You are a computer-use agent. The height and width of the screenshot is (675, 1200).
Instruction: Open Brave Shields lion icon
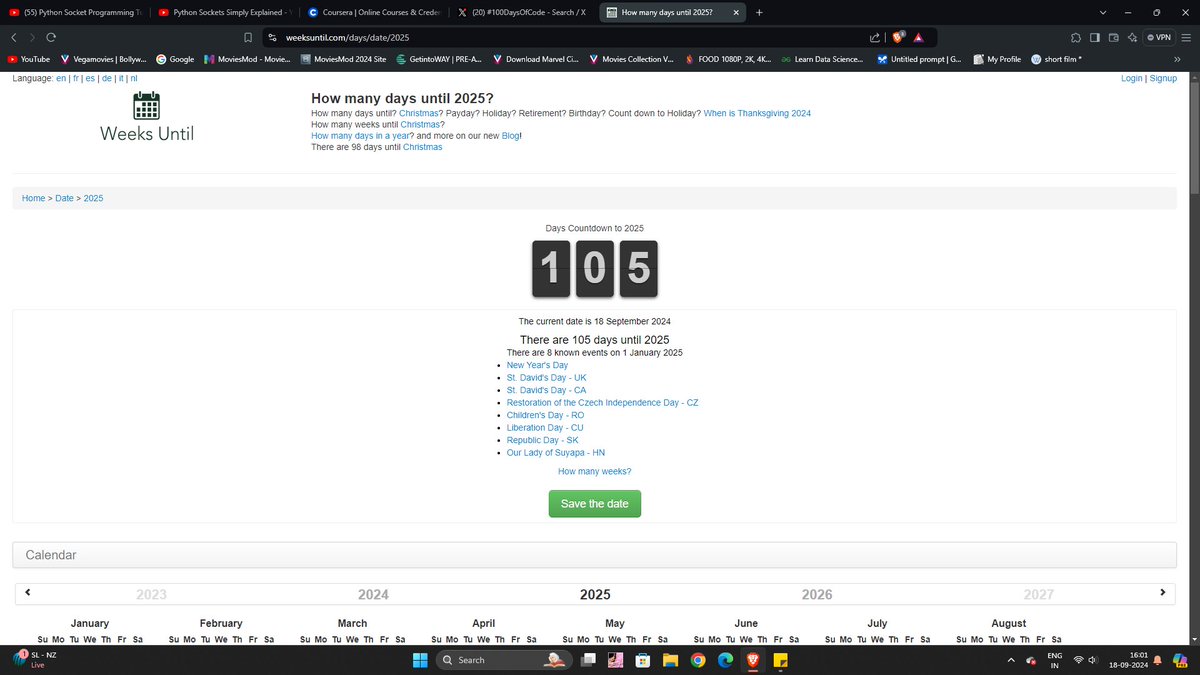pyautogui.click(x=897, y=37)
